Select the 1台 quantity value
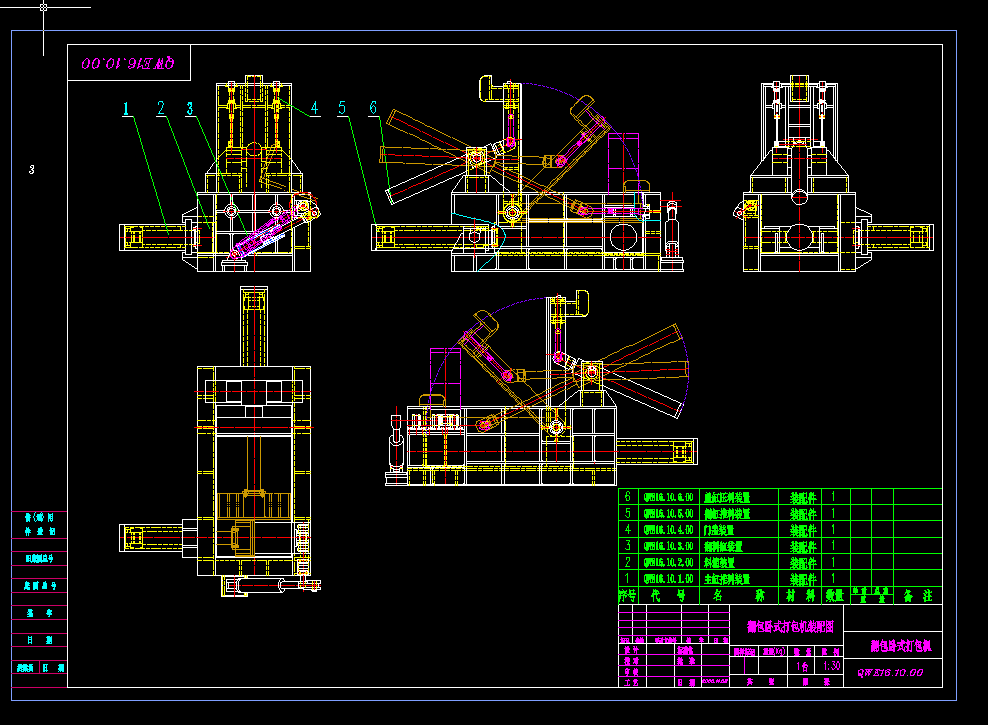This screenshot has height=725, width=988. click(x=802, y=666)
